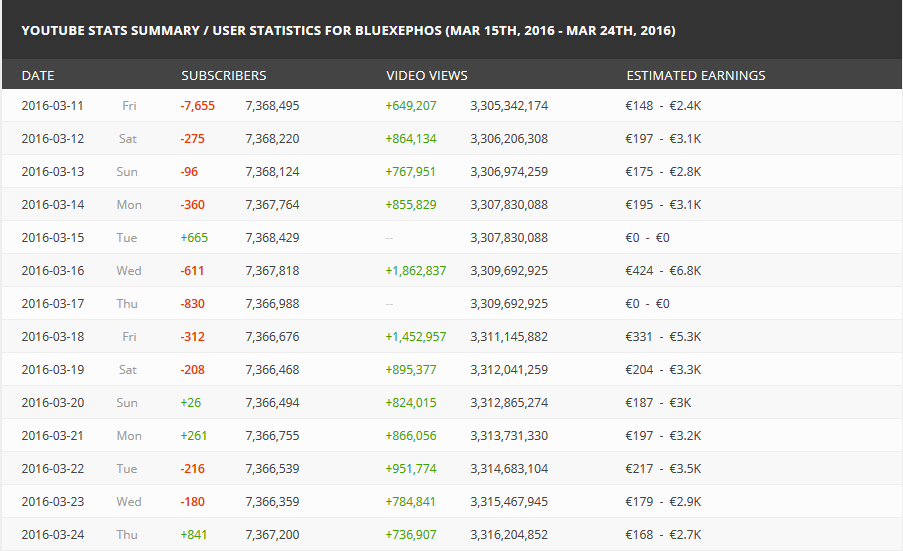
Task: Click views gain +824,015
Action: [411, 403]
